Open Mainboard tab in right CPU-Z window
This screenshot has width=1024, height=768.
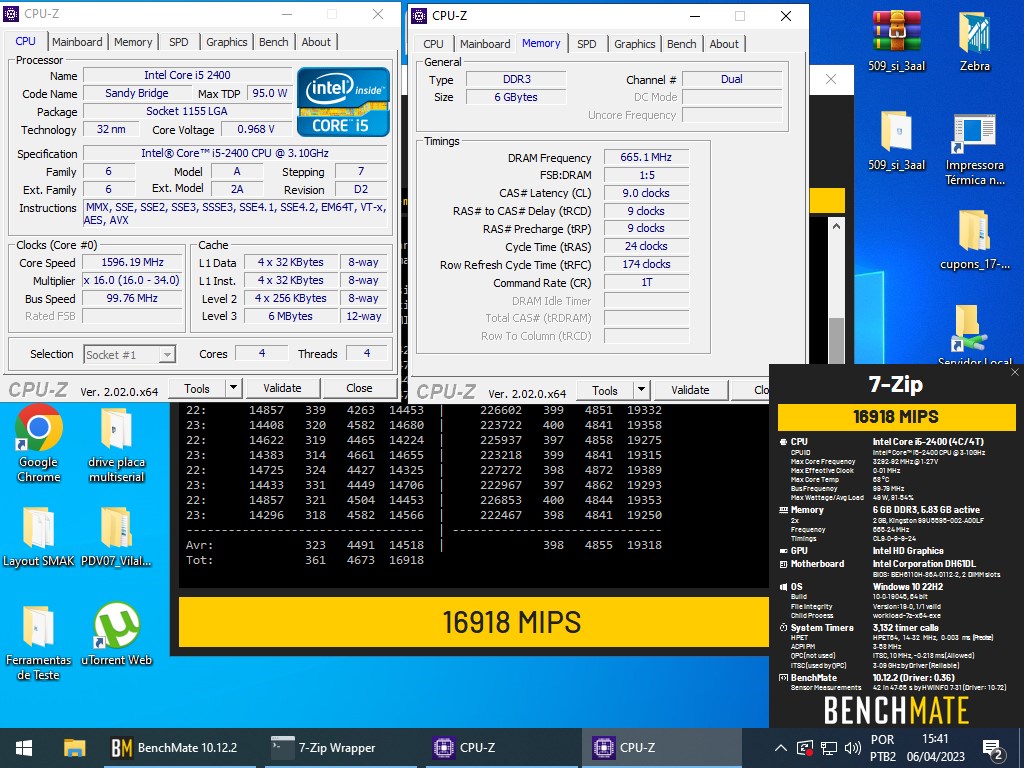485,44
